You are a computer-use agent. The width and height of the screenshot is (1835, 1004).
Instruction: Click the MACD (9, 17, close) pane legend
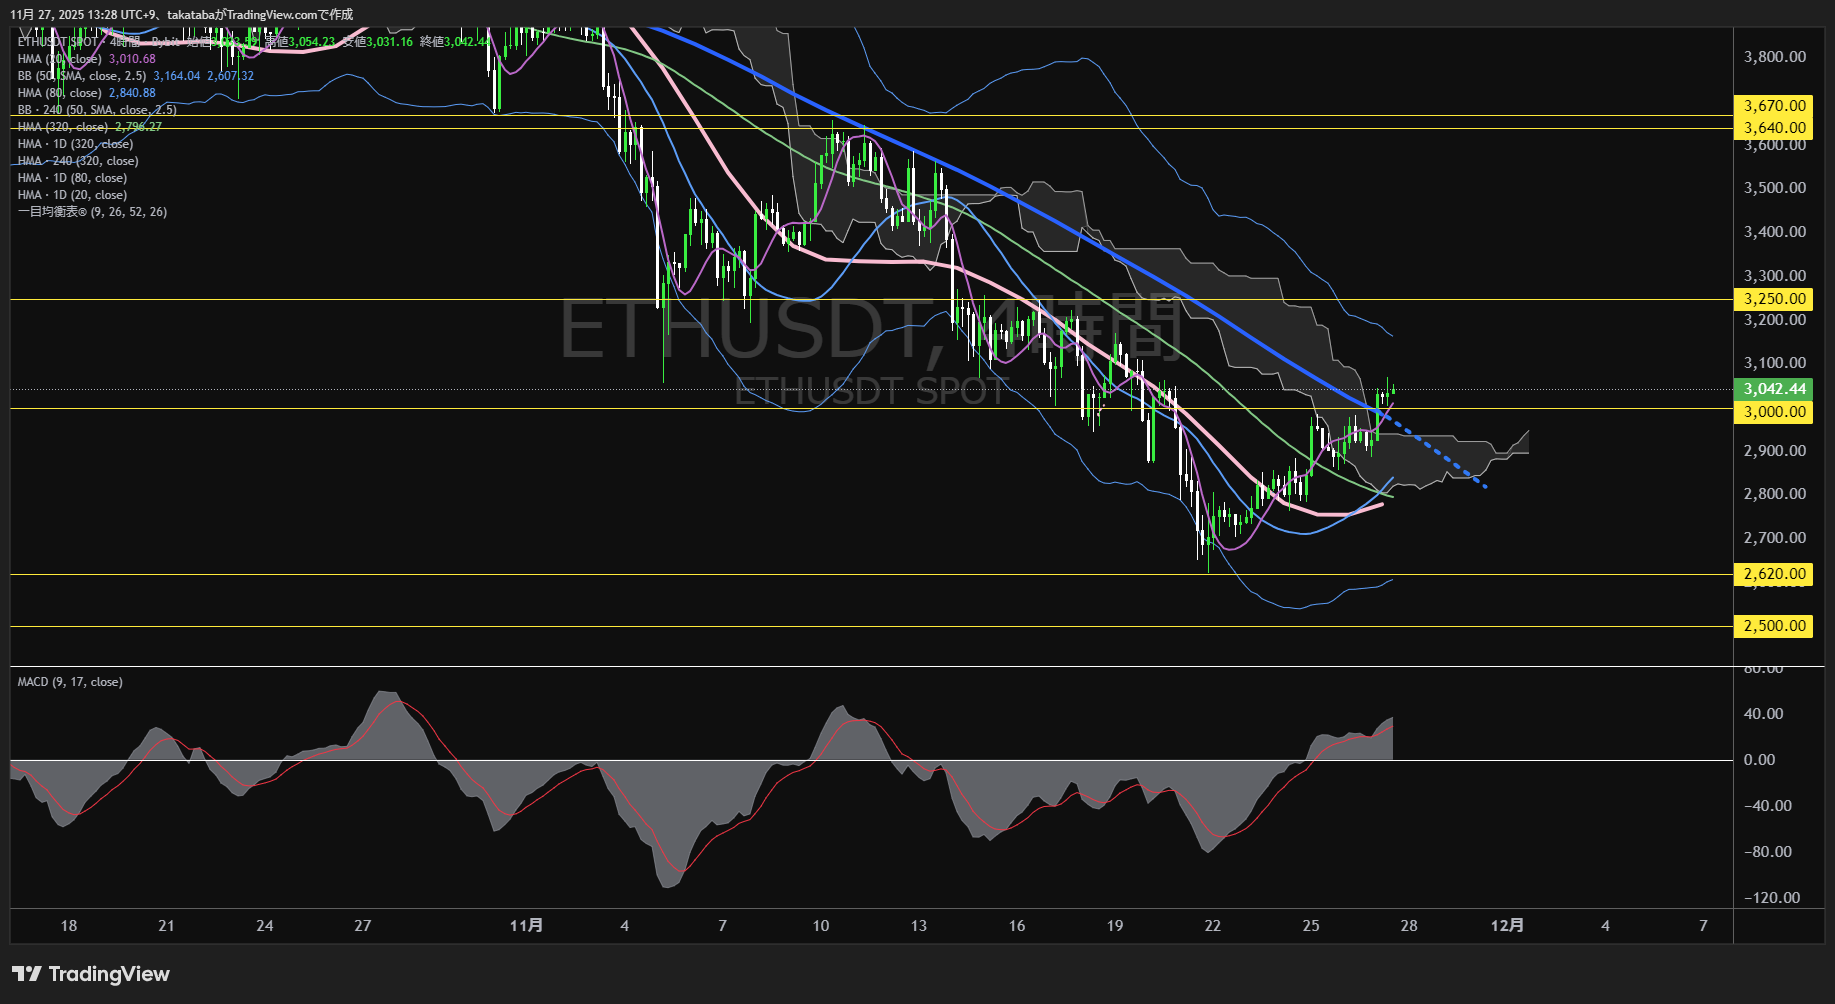click(68, 681)
